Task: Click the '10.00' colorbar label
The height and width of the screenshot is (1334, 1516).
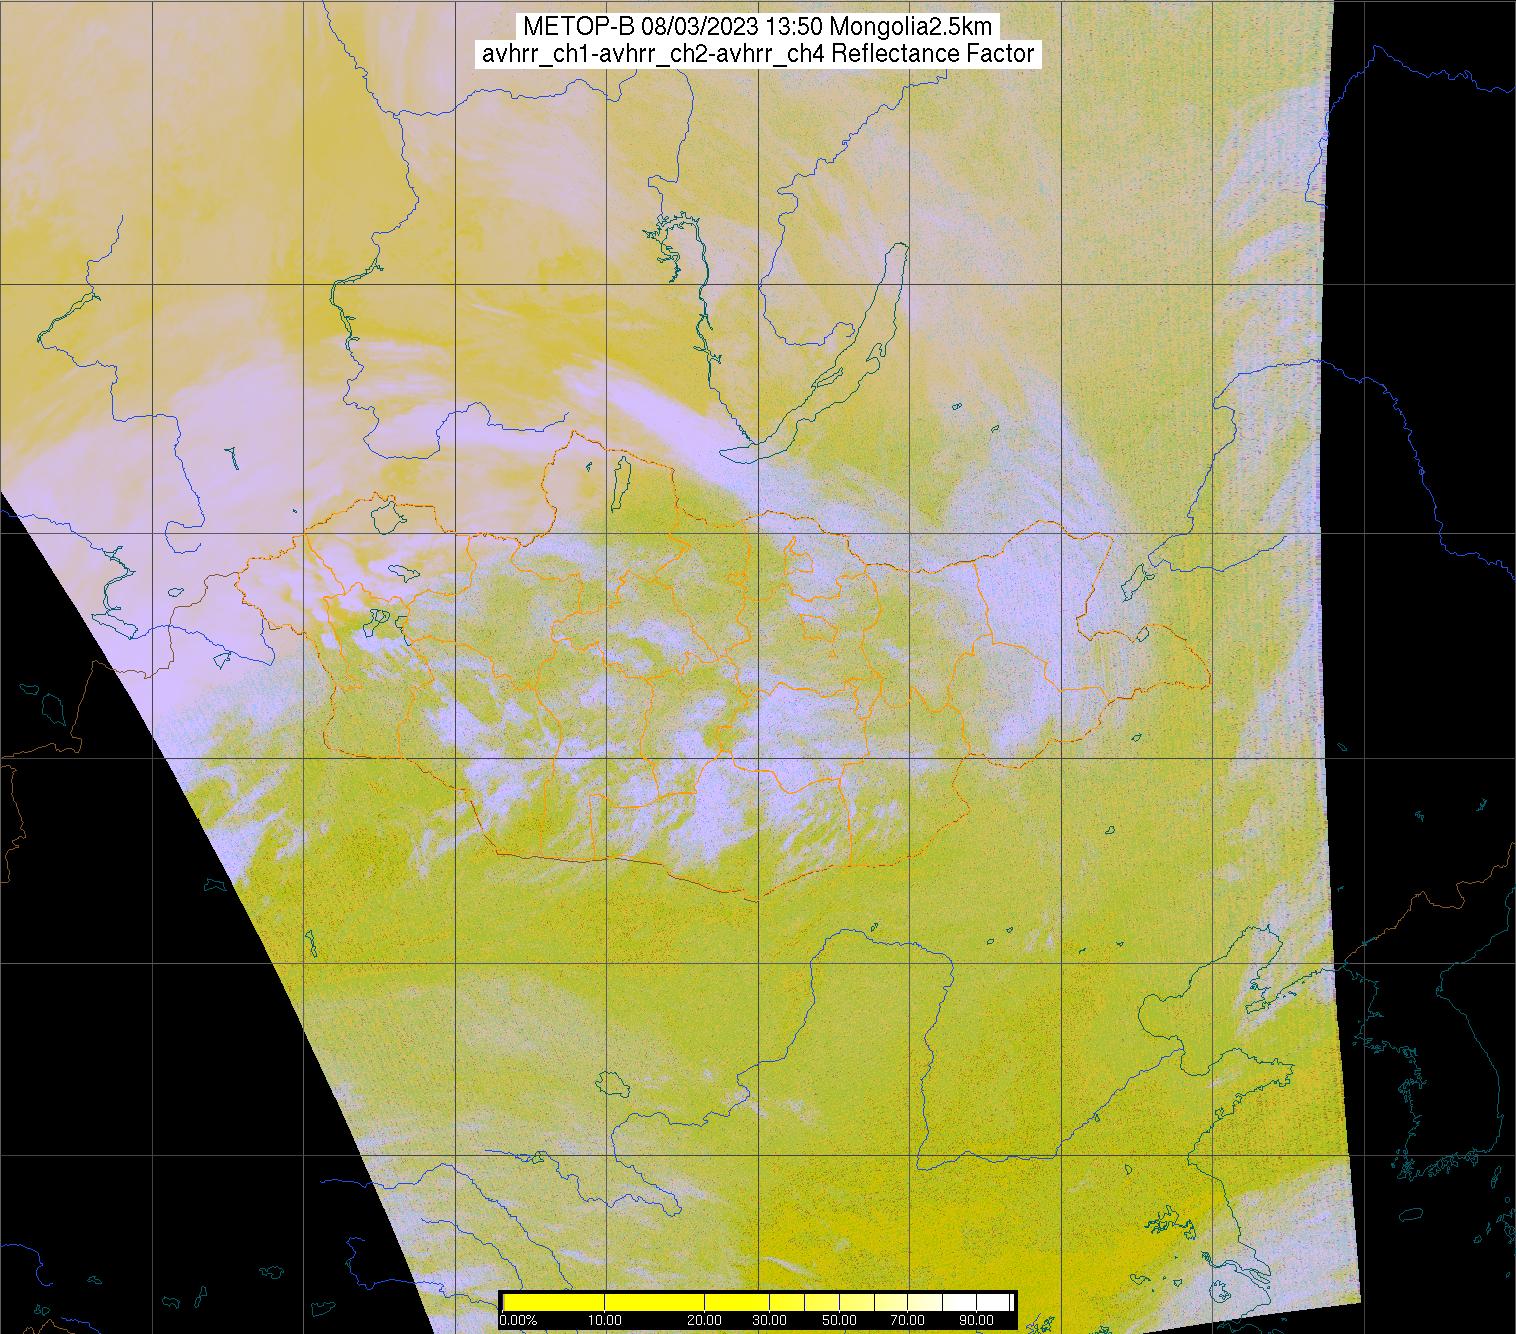Action: 606,1321
